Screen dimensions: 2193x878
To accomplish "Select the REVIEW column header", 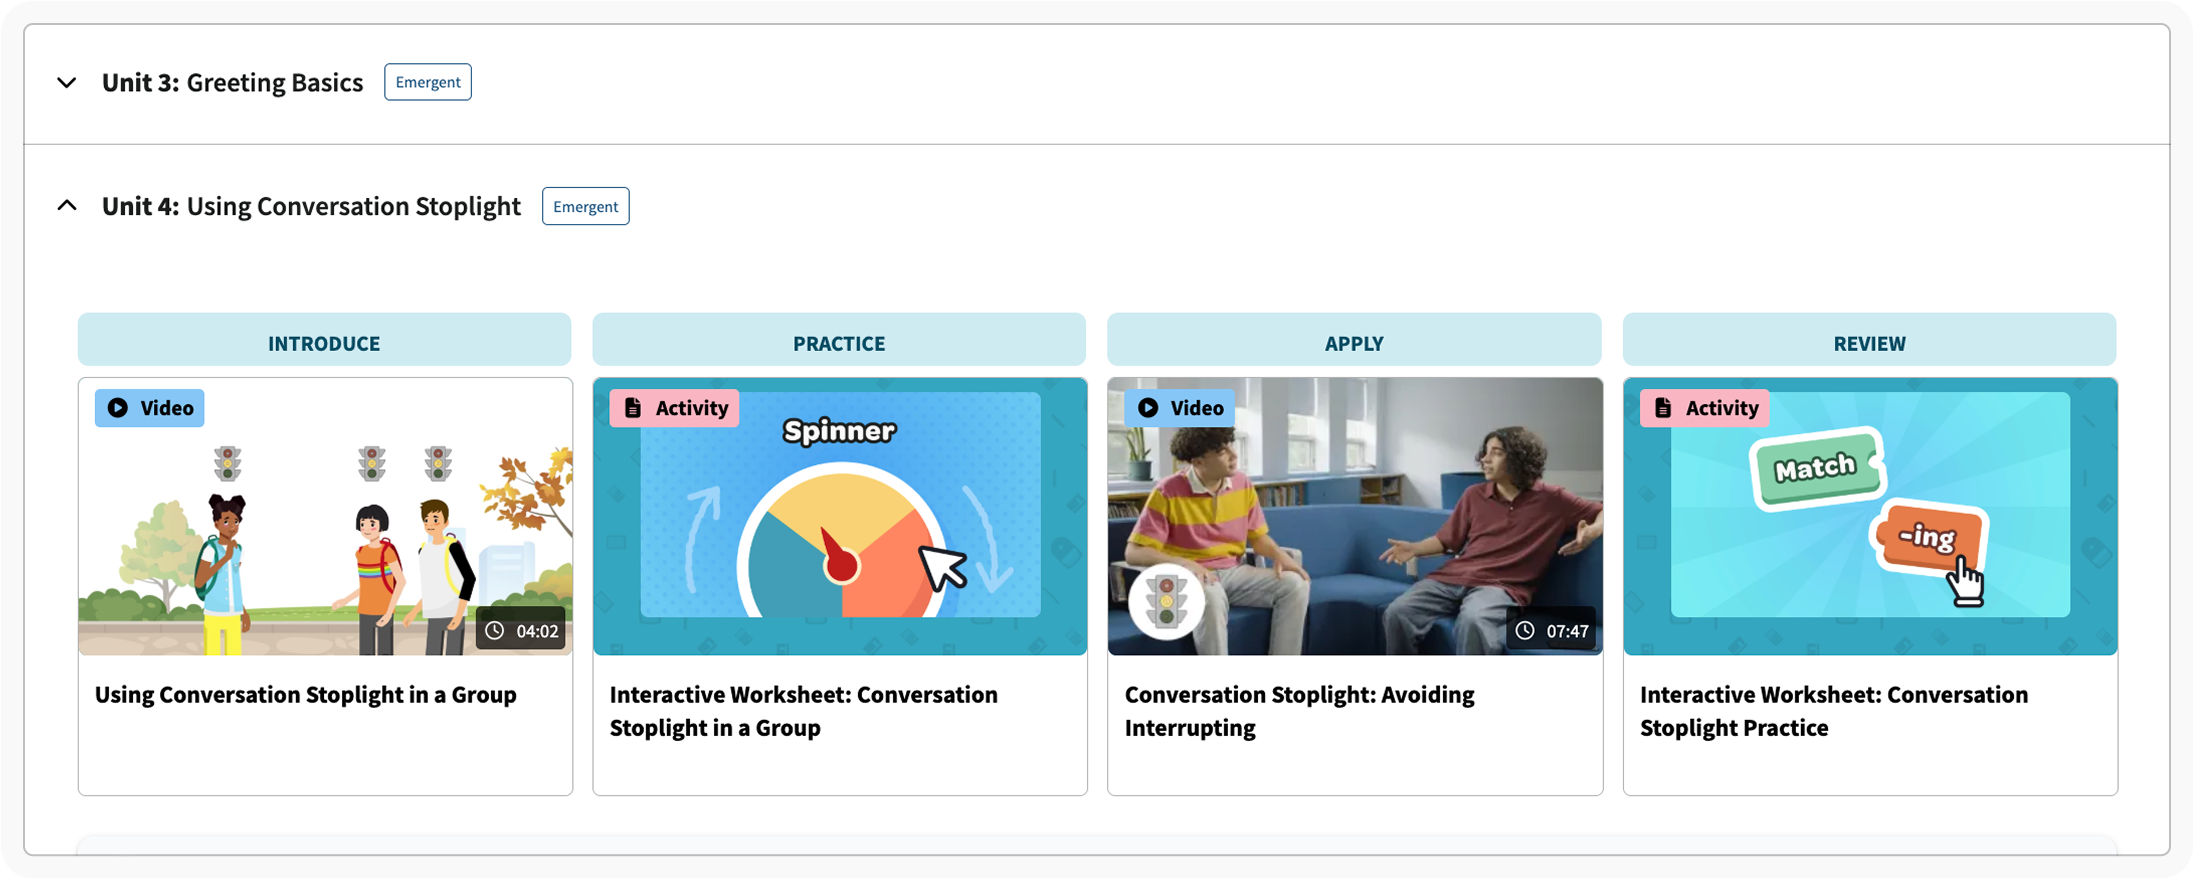I will click(1868, 343).
